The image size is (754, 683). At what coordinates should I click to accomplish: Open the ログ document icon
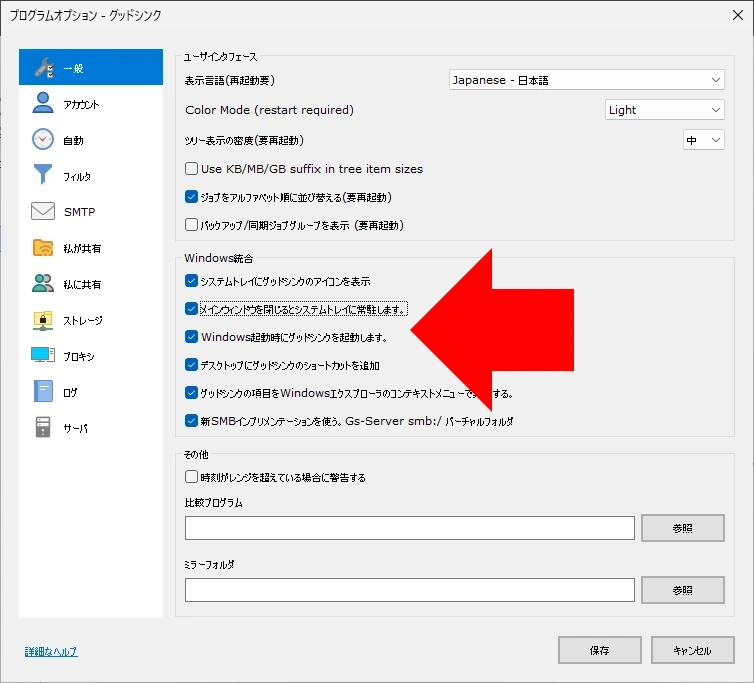[43, 392]
